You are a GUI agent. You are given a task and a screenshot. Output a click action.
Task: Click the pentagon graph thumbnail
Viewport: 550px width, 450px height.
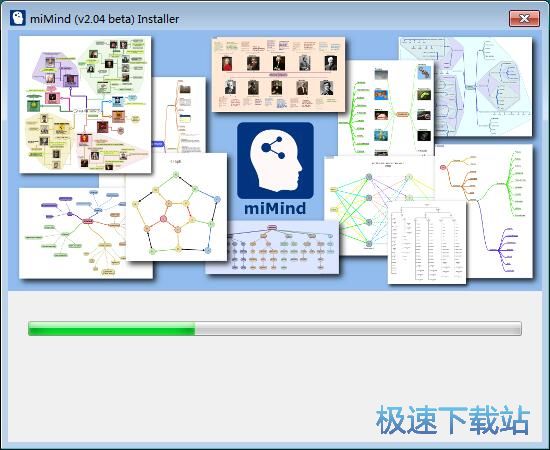176,207
